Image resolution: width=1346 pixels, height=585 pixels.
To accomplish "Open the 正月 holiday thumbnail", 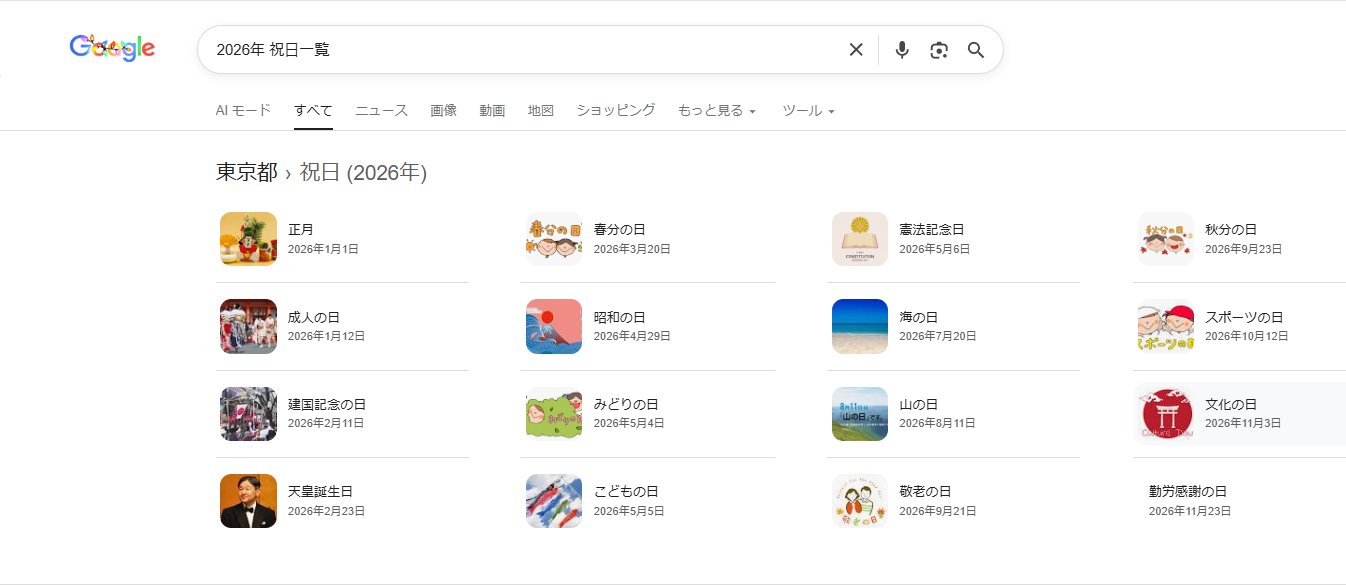I will pyautogui.click(x=248, y=239).
